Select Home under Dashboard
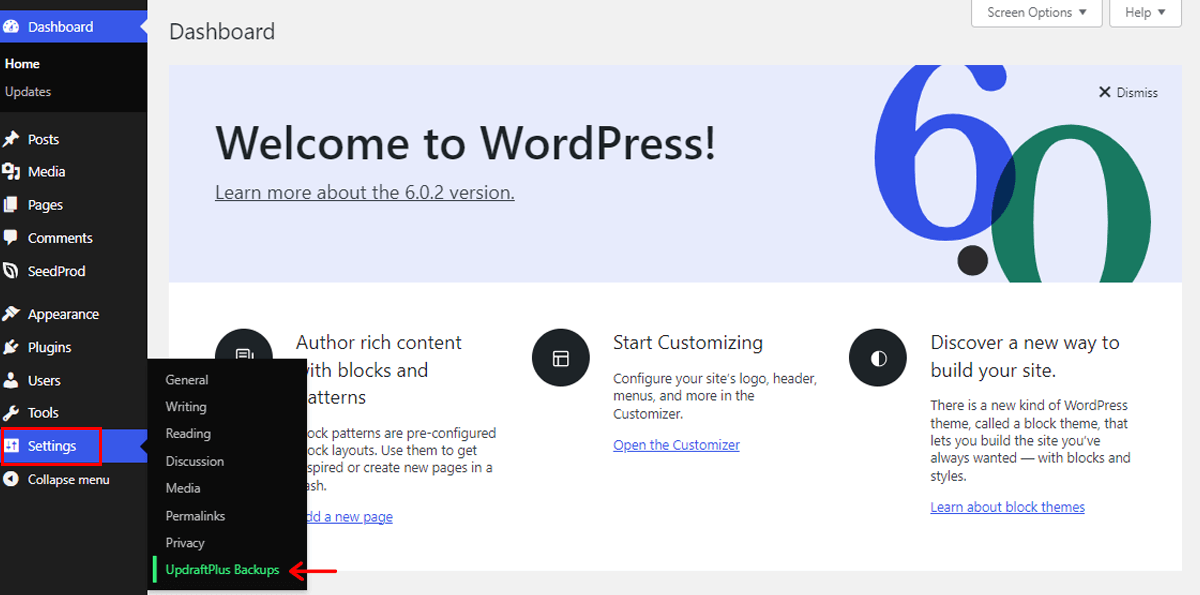 coord(22,63)
